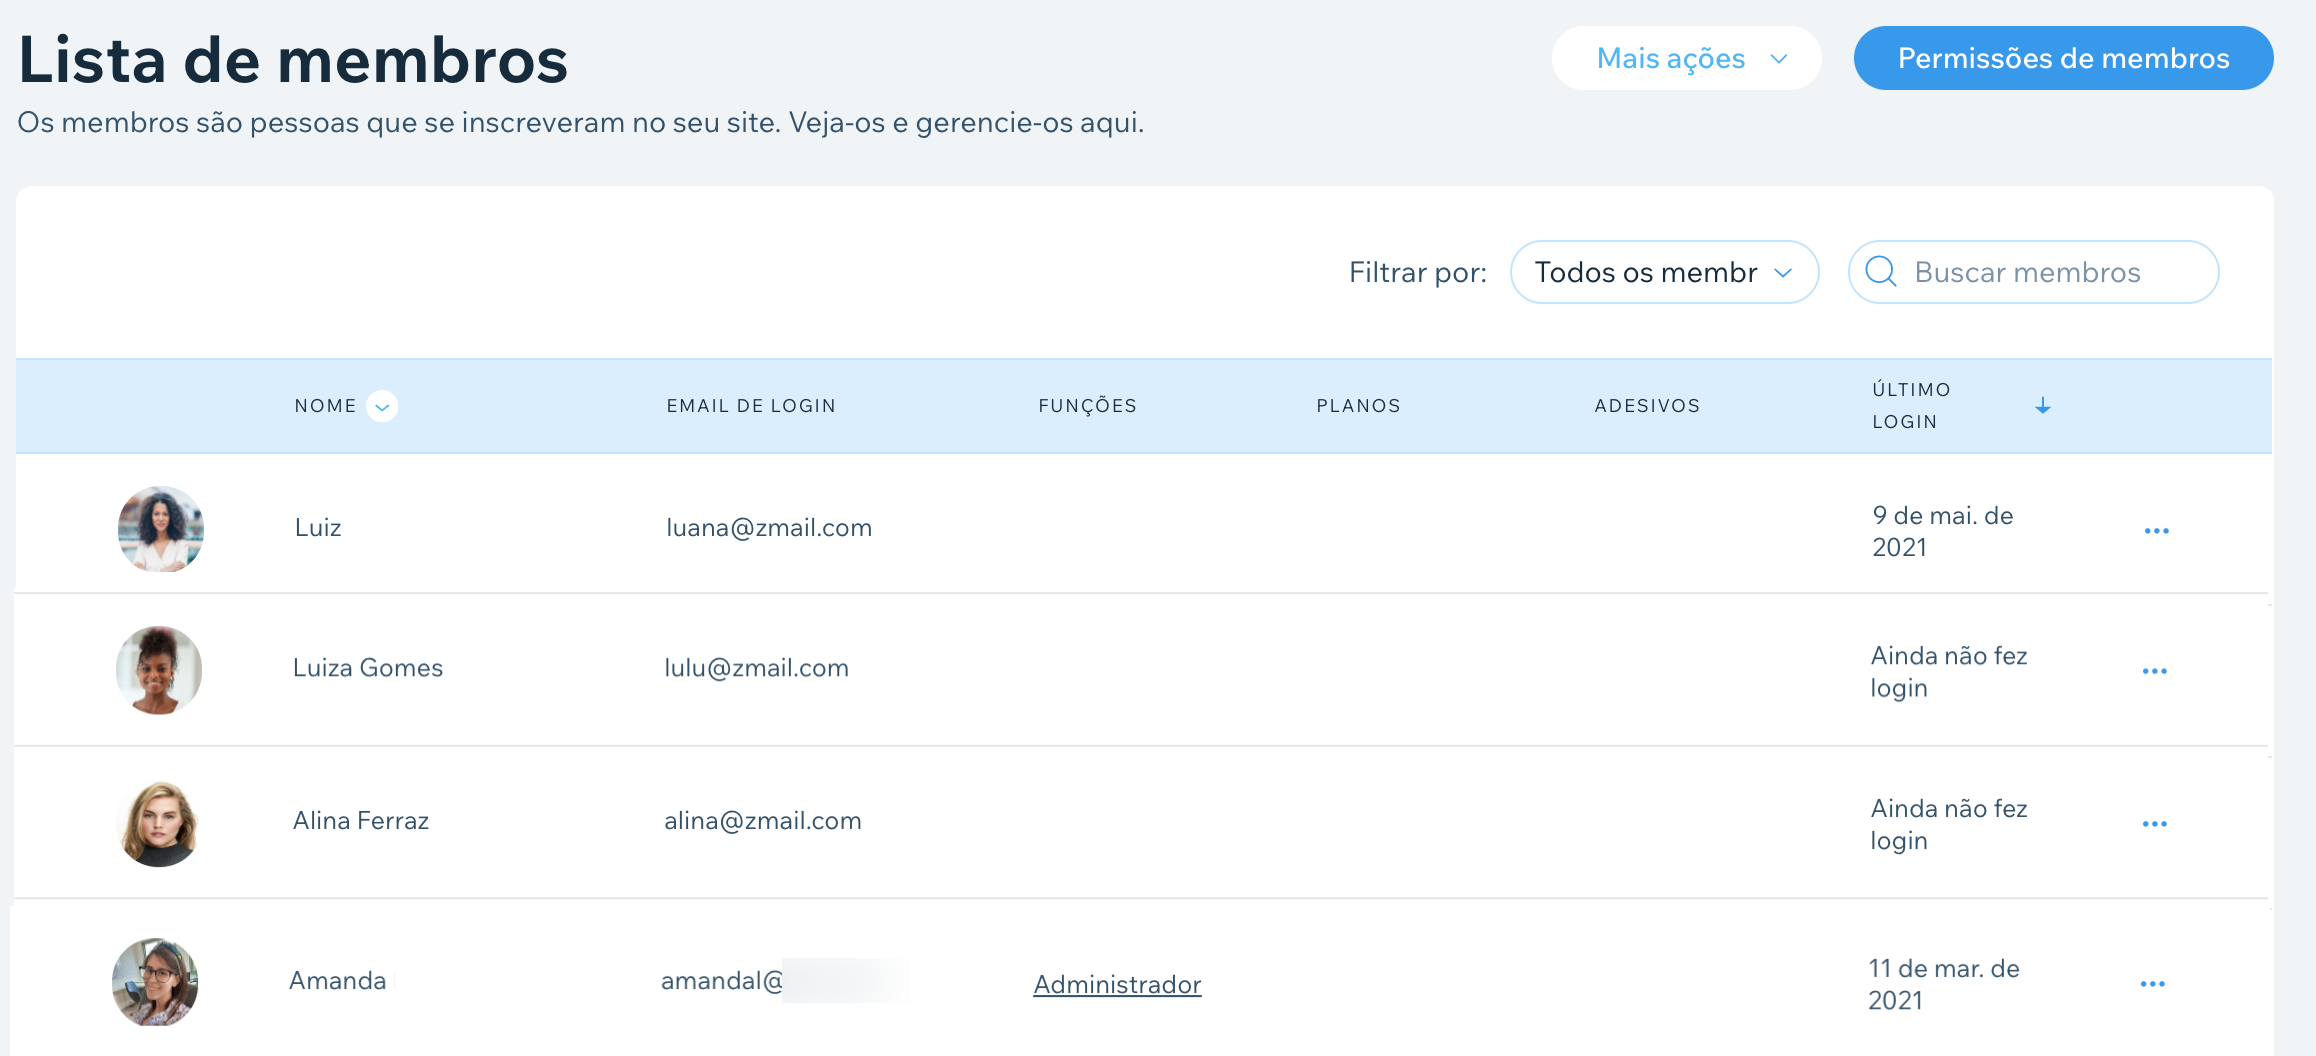Click last login 11 de mar. de 2021
This screenshot has height=1056, width=2316.
(x=1944, y=984)
